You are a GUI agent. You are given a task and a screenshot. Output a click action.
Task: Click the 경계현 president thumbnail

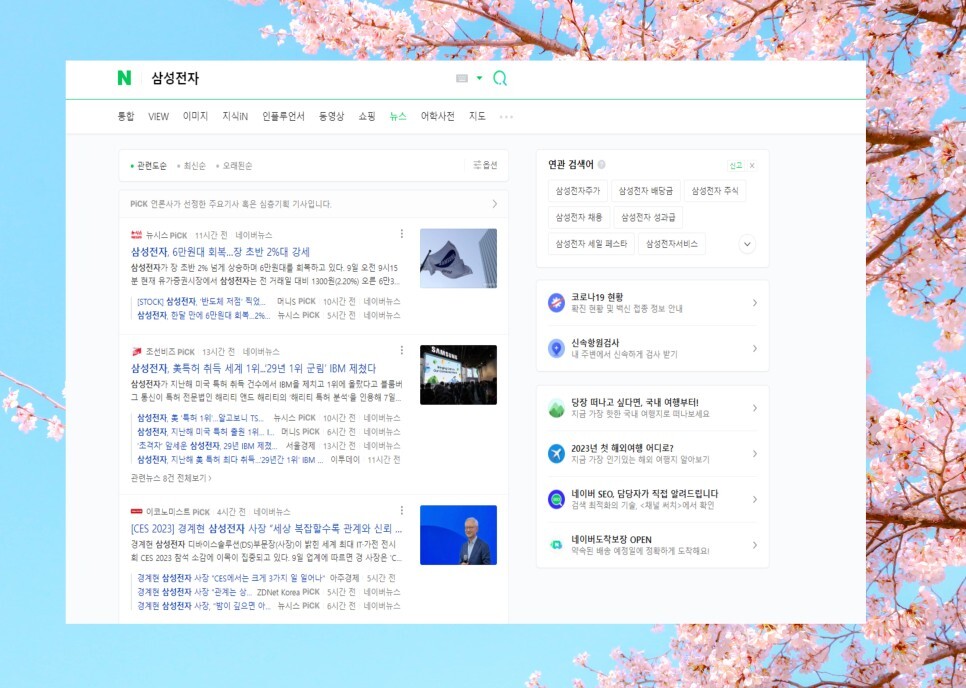pyautogui.click(x=458, y=535)
